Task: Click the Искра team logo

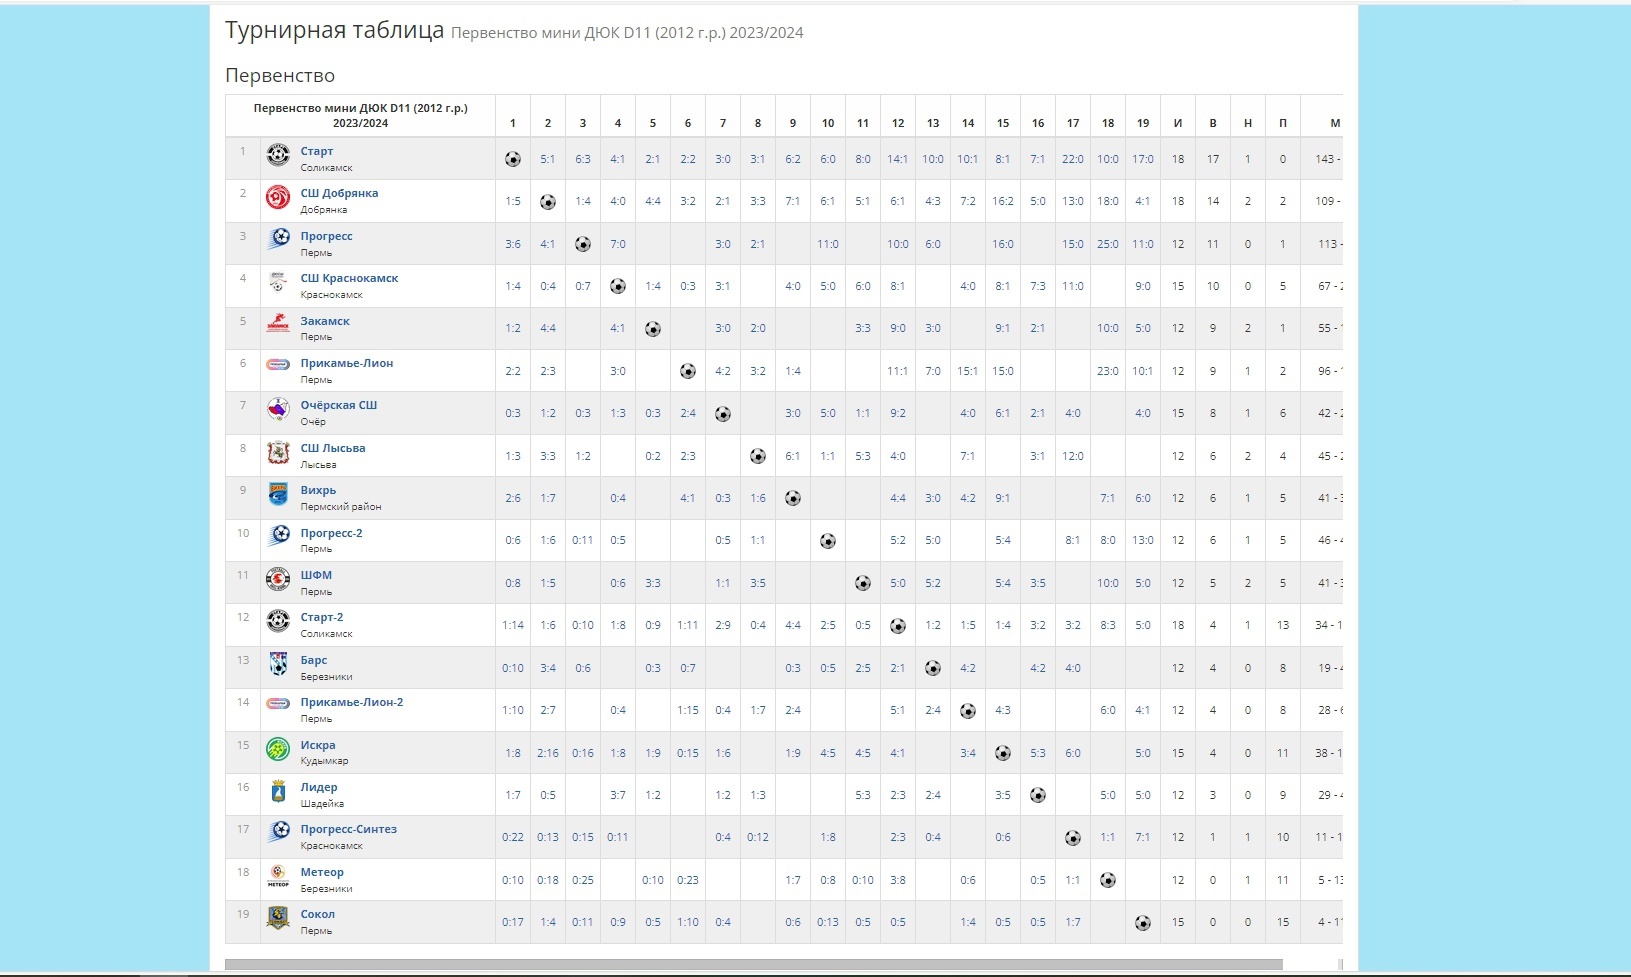Action: coord(278,749)
